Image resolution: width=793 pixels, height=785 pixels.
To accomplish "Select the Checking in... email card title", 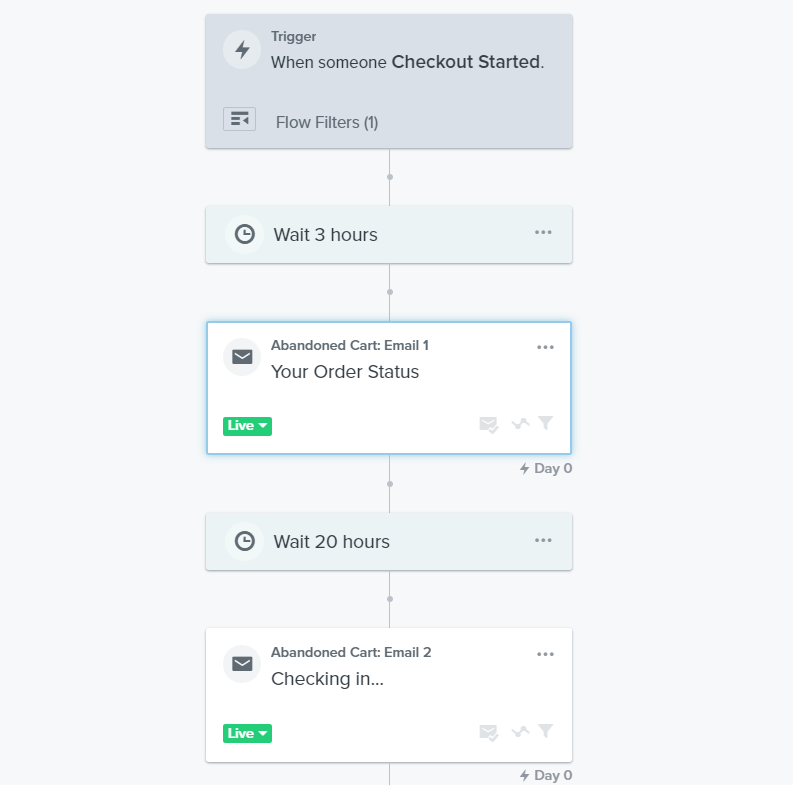I will coord(327,679).
